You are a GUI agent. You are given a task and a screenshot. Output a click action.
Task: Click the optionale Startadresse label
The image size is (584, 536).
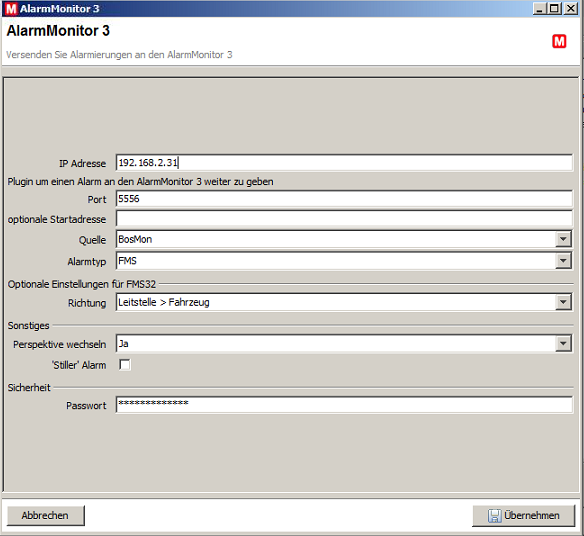click(57, 219)
